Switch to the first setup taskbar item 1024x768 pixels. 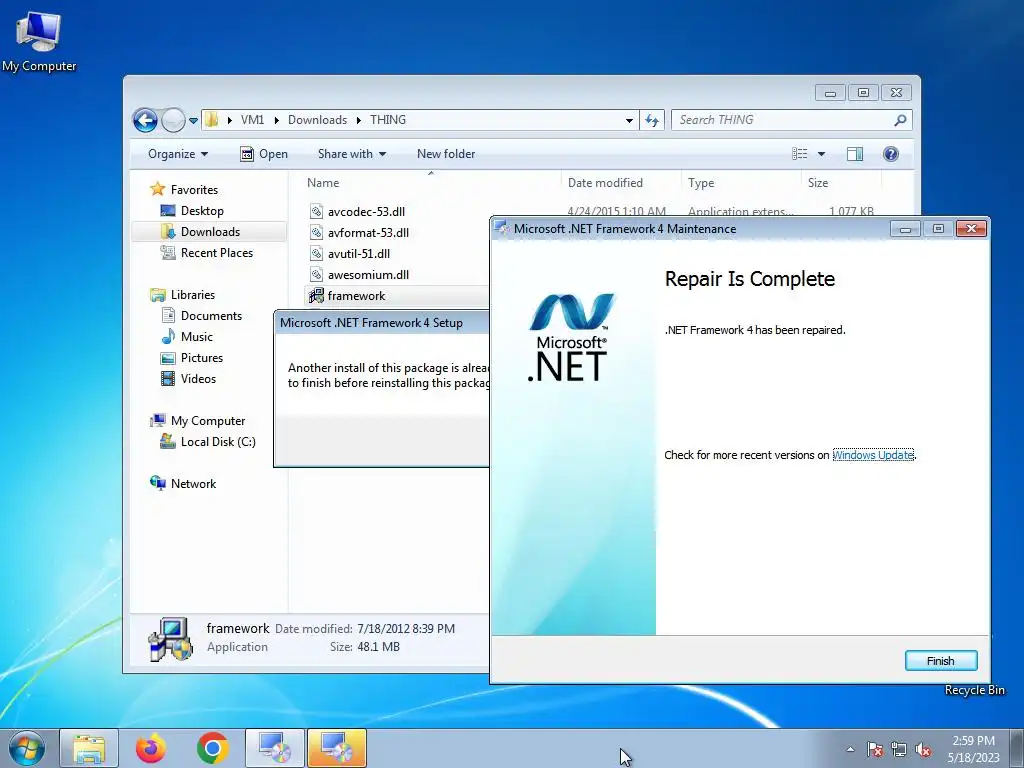coord(274,748)
